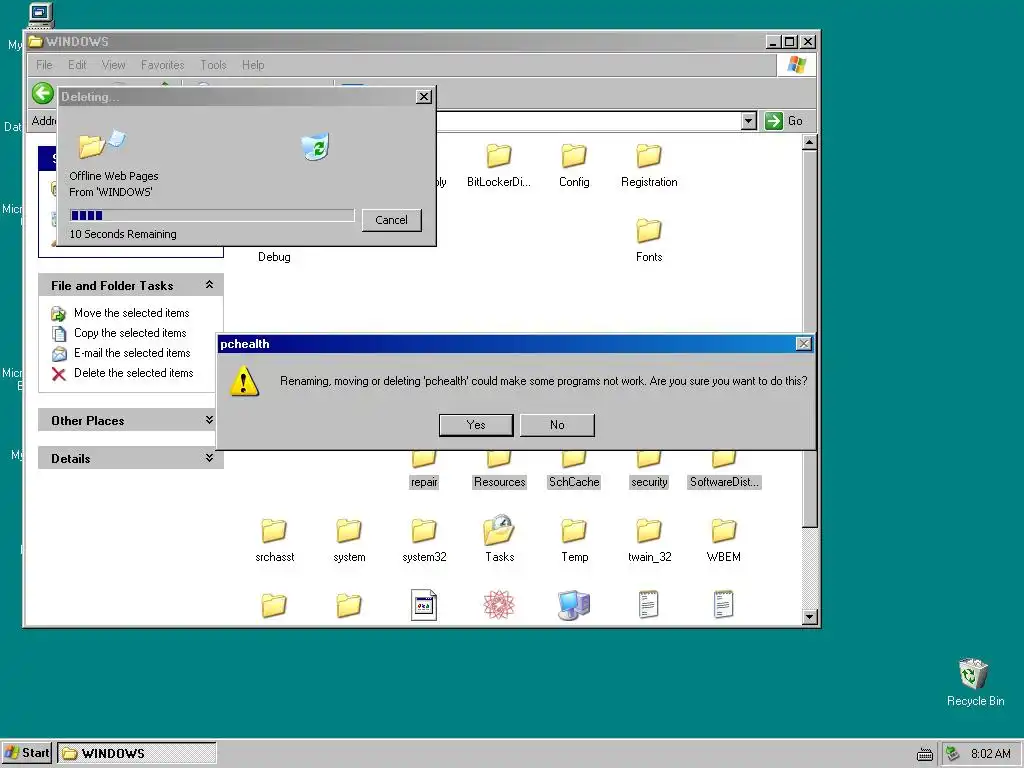
Task: Click the green Go arrow icon
Action: [x=774, y=121]
